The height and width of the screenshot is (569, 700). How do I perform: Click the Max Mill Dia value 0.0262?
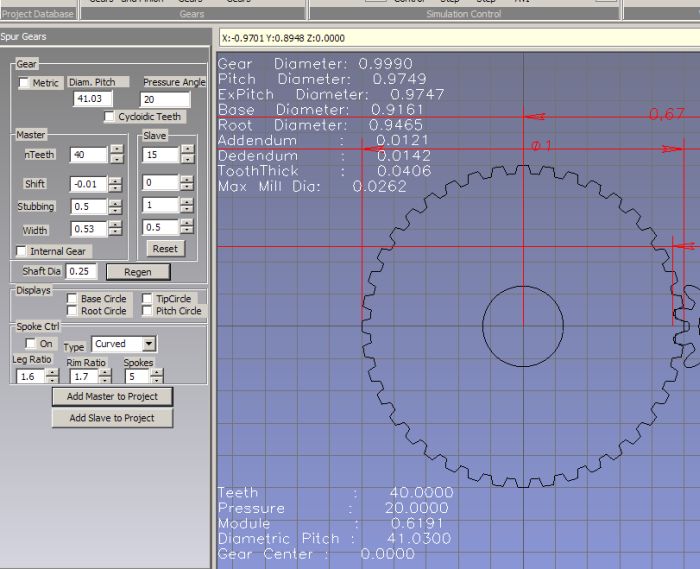pyautogui.click(x=380, y=187)
